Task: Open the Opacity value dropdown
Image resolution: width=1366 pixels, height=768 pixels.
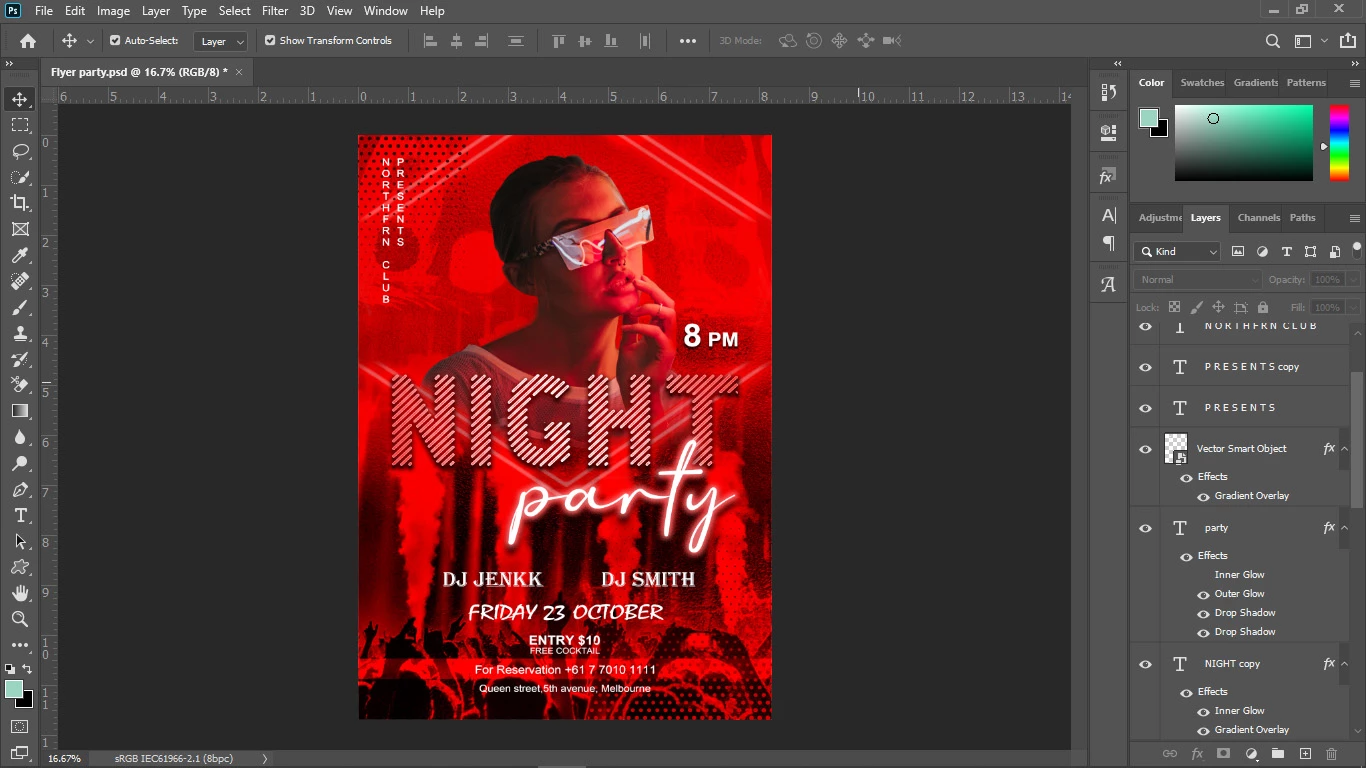Action: click(1353, 280)
